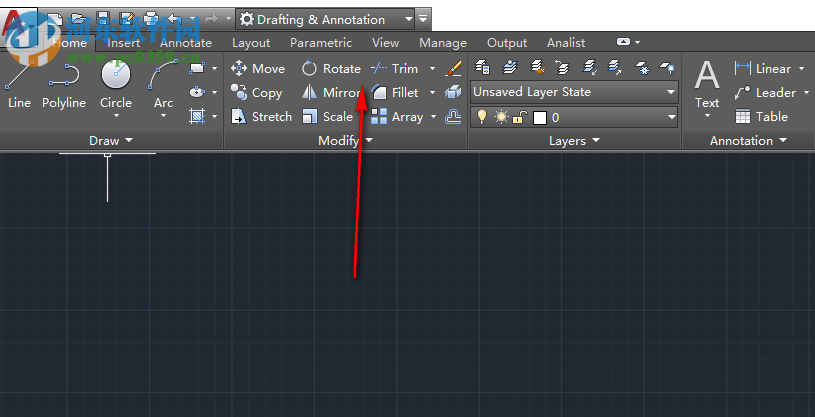Activate the Fillet tool

(x=395, y=93)
